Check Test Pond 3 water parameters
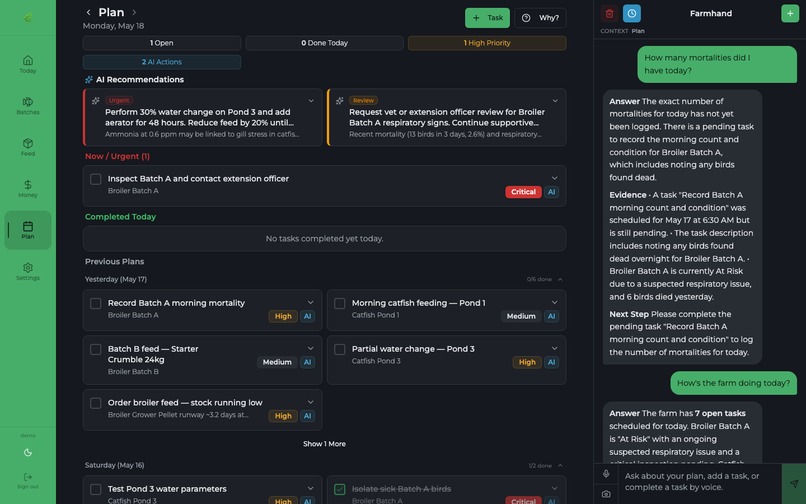Viewport: 806px width, 504px height. [x=96, y=489]
